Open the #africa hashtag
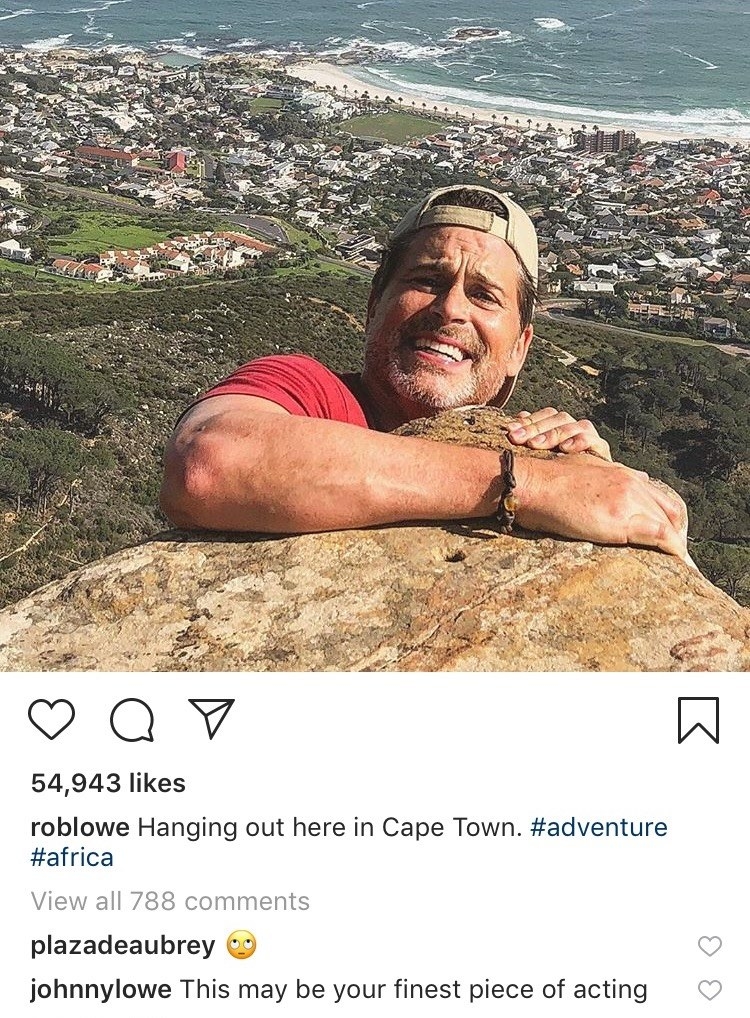The width and height of the screenshot is (750, 1018). [x=72, y=858]
